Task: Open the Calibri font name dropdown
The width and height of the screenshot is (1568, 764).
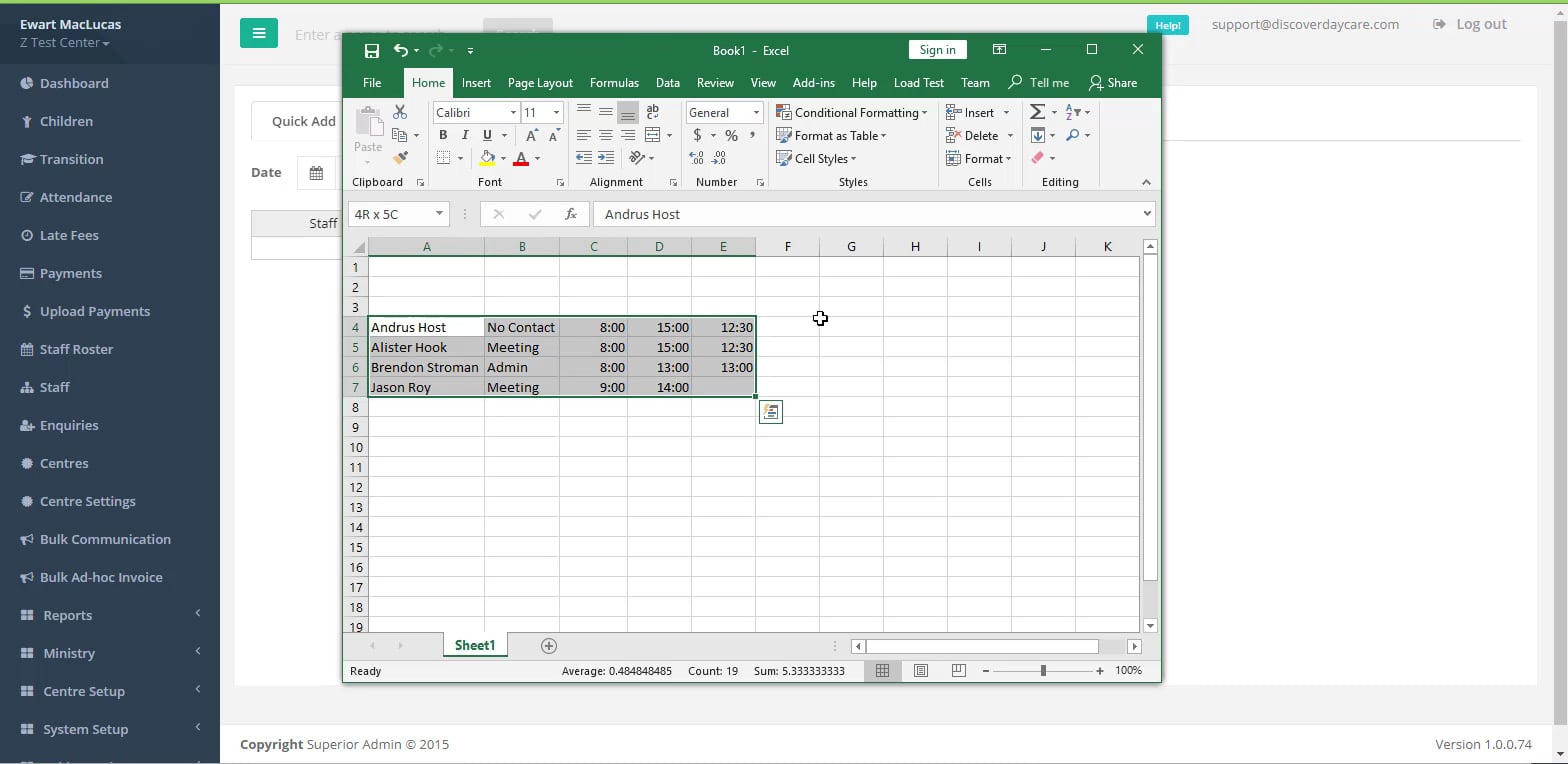Action: point(513,113)
